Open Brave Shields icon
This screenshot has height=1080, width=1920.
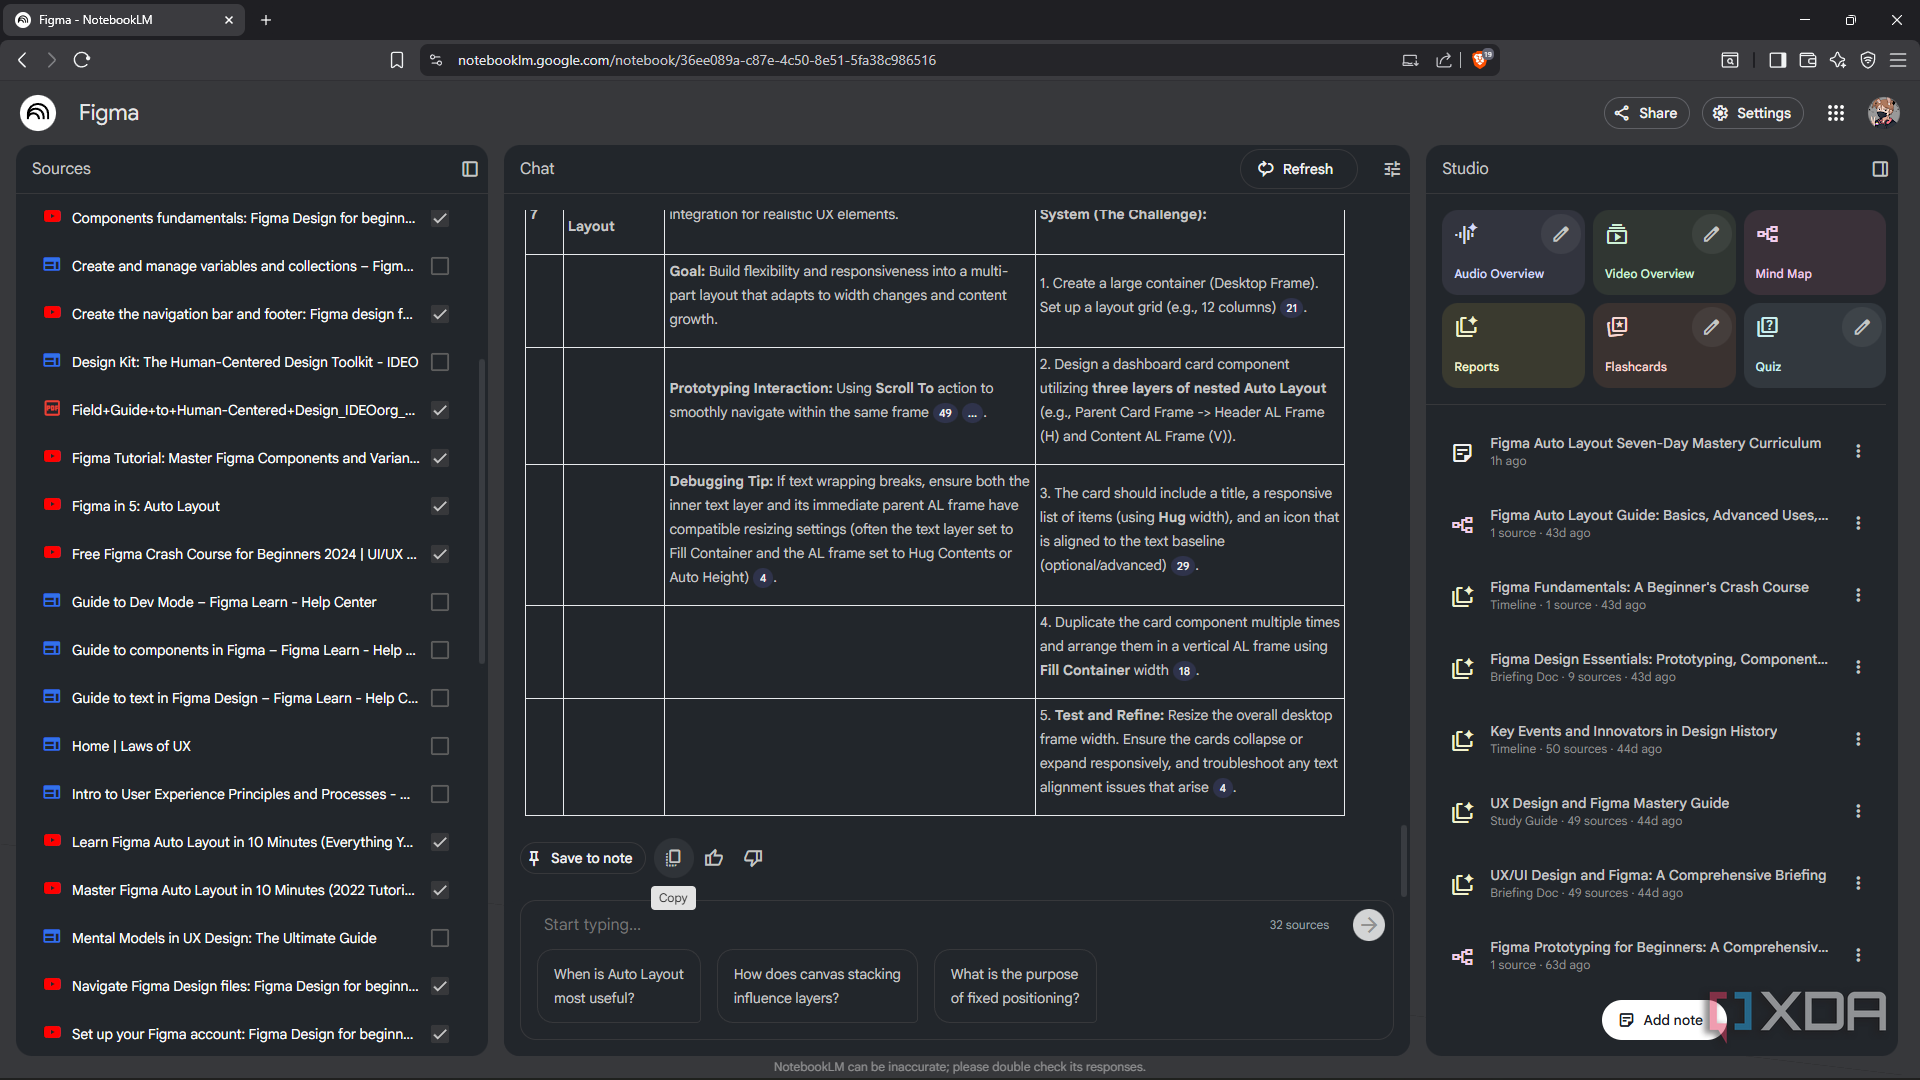pyautogui.click(x=1481, y=60)
